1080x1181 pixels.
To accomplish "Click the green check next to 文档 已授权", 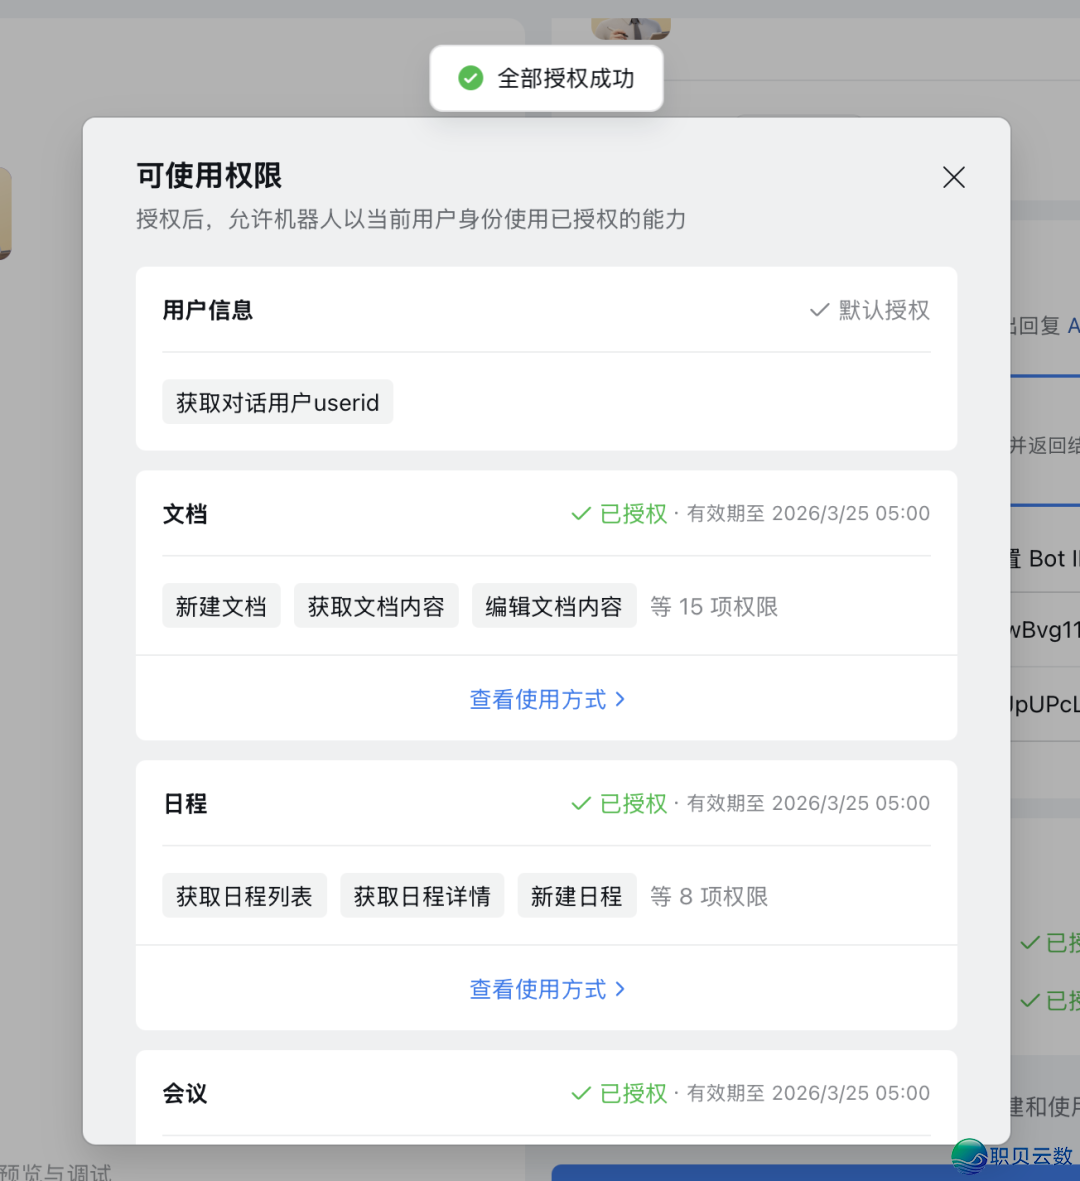I will (x=580, y=513).
